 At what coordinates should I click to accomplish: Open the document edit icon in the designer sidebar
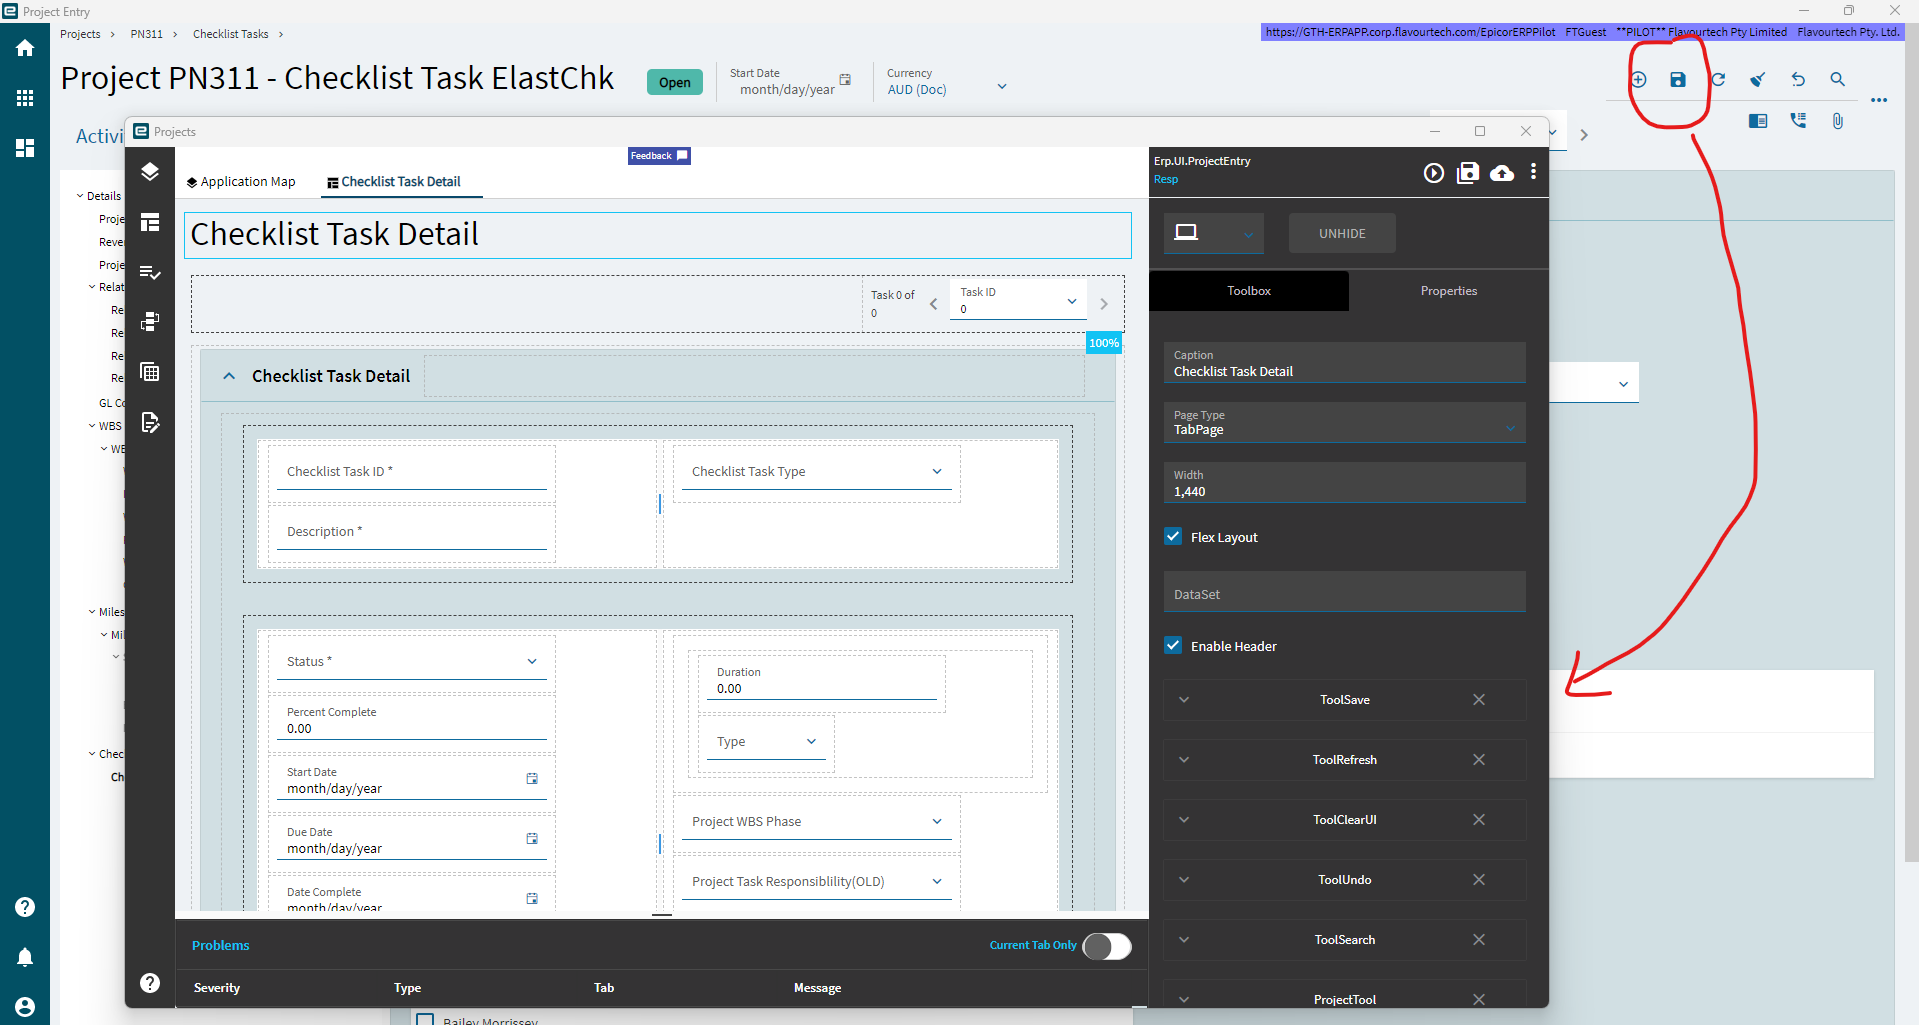(150, 422)
